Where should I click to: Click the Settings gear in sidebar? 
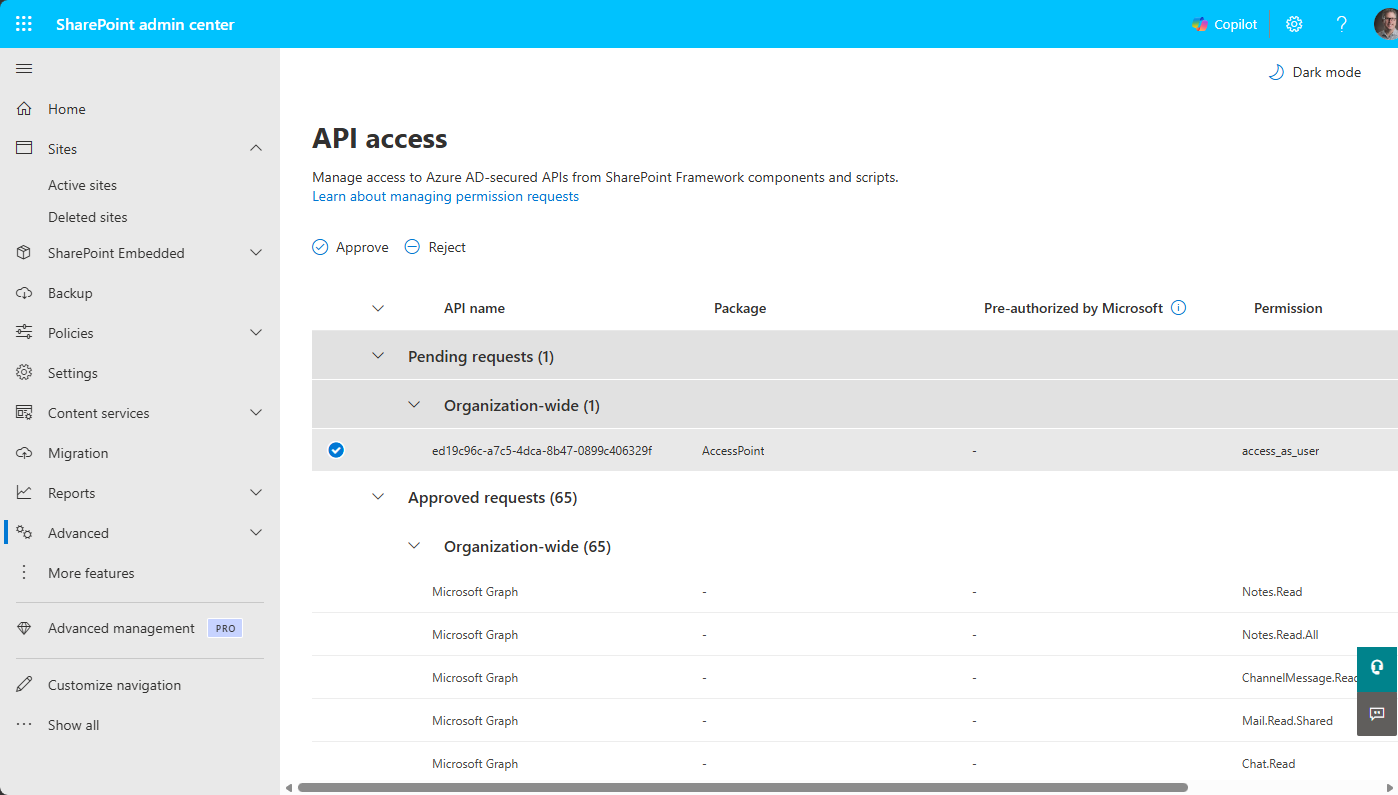tap(25, 373)
